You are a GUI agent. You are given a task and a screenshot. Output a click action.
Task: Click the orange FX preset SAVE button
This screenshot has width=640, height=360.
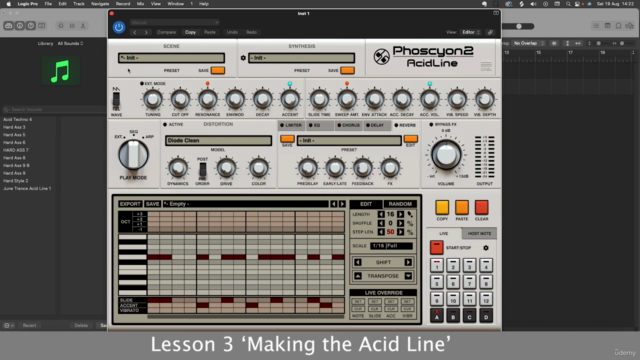(287, 139)
